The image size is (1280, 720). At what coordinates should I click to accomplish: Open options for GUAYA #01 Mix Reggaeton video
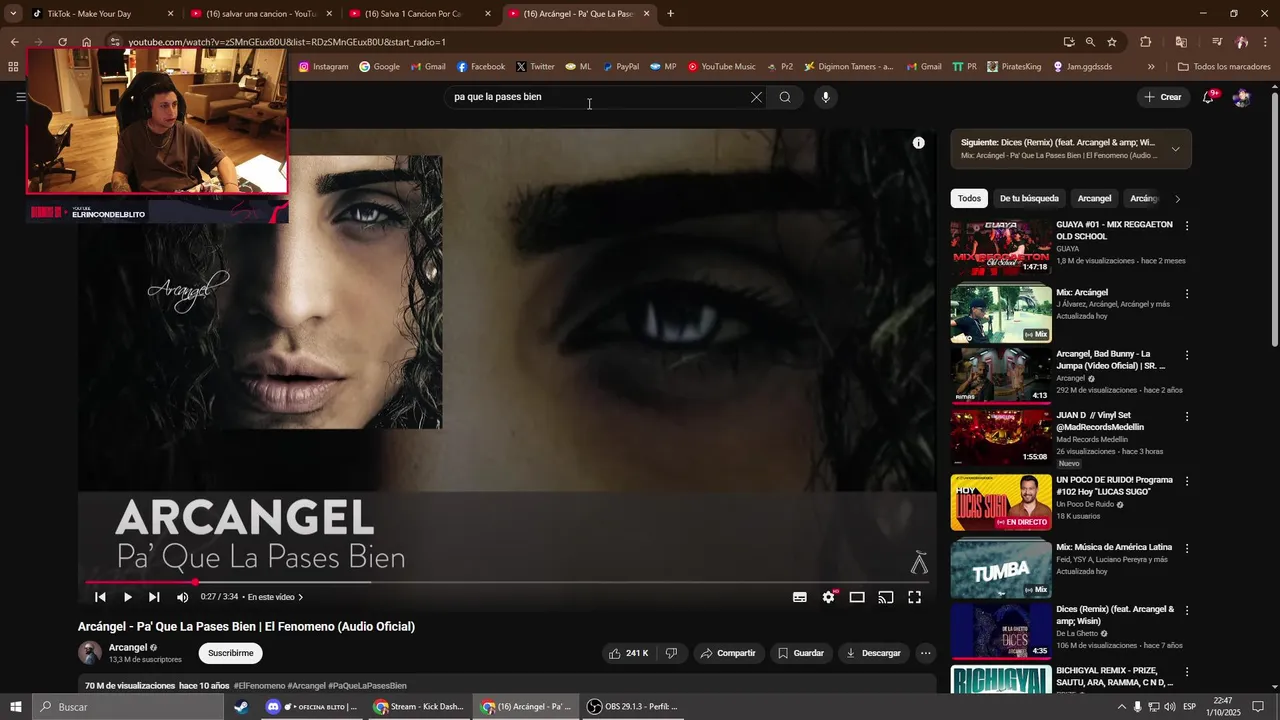(x=1187, y=226)
